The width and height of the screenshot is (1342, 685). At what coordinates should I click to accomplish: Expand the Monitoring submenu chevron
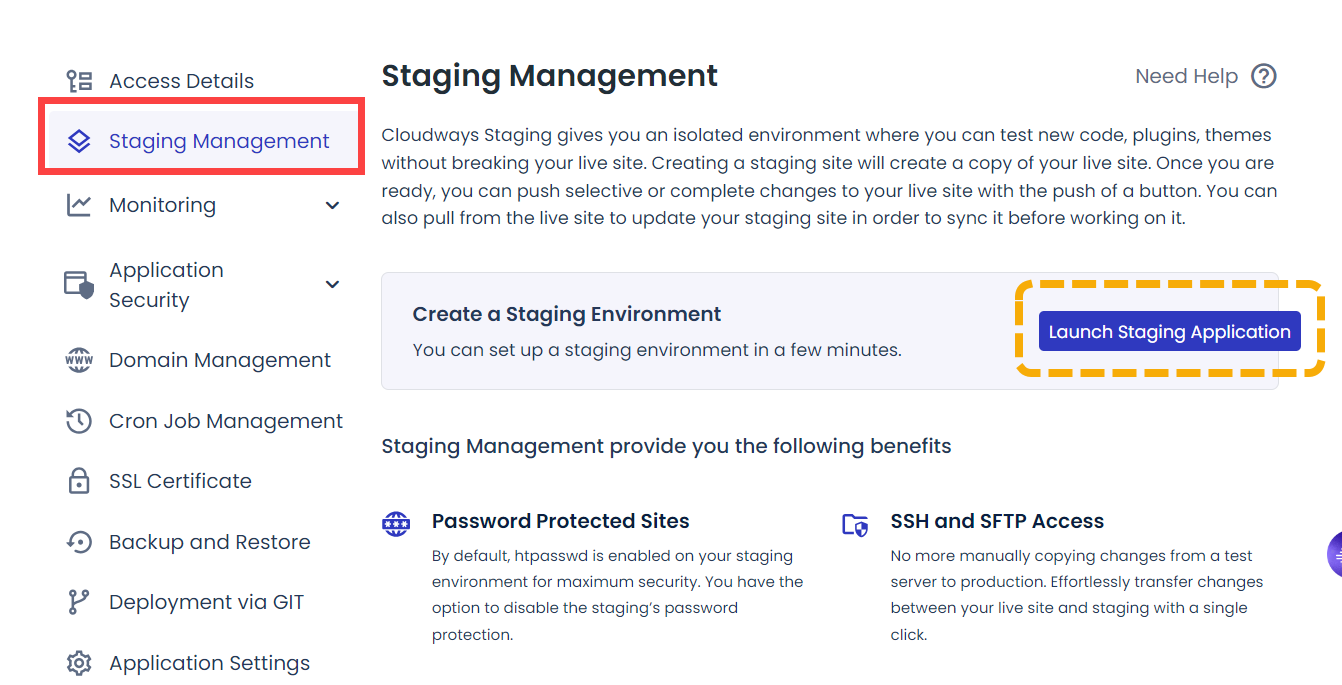click(333, 205)
